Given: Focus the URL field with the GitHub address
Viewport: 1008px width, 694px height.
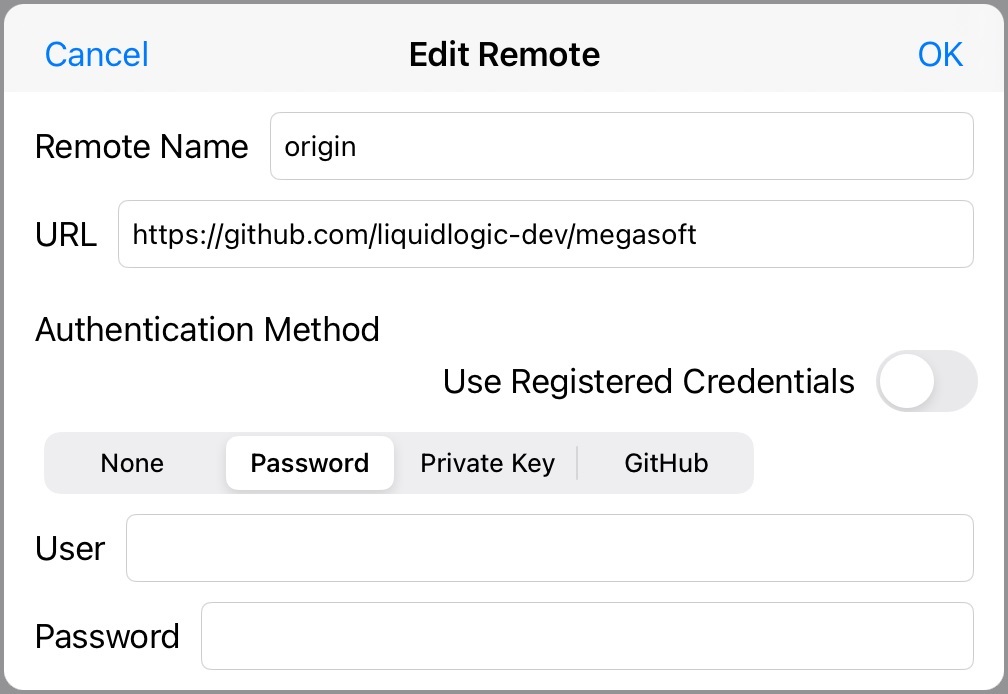Looking at the screenshot, I should pos(545,234).
